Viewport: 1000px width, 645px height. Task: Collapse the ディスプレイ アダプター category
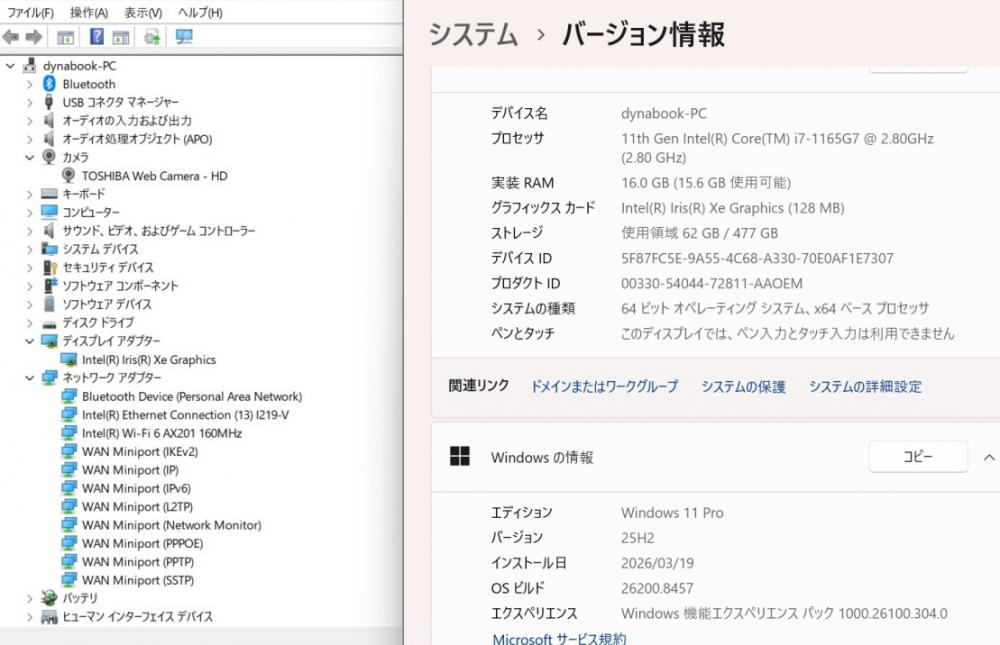click(x=29, y=341)
